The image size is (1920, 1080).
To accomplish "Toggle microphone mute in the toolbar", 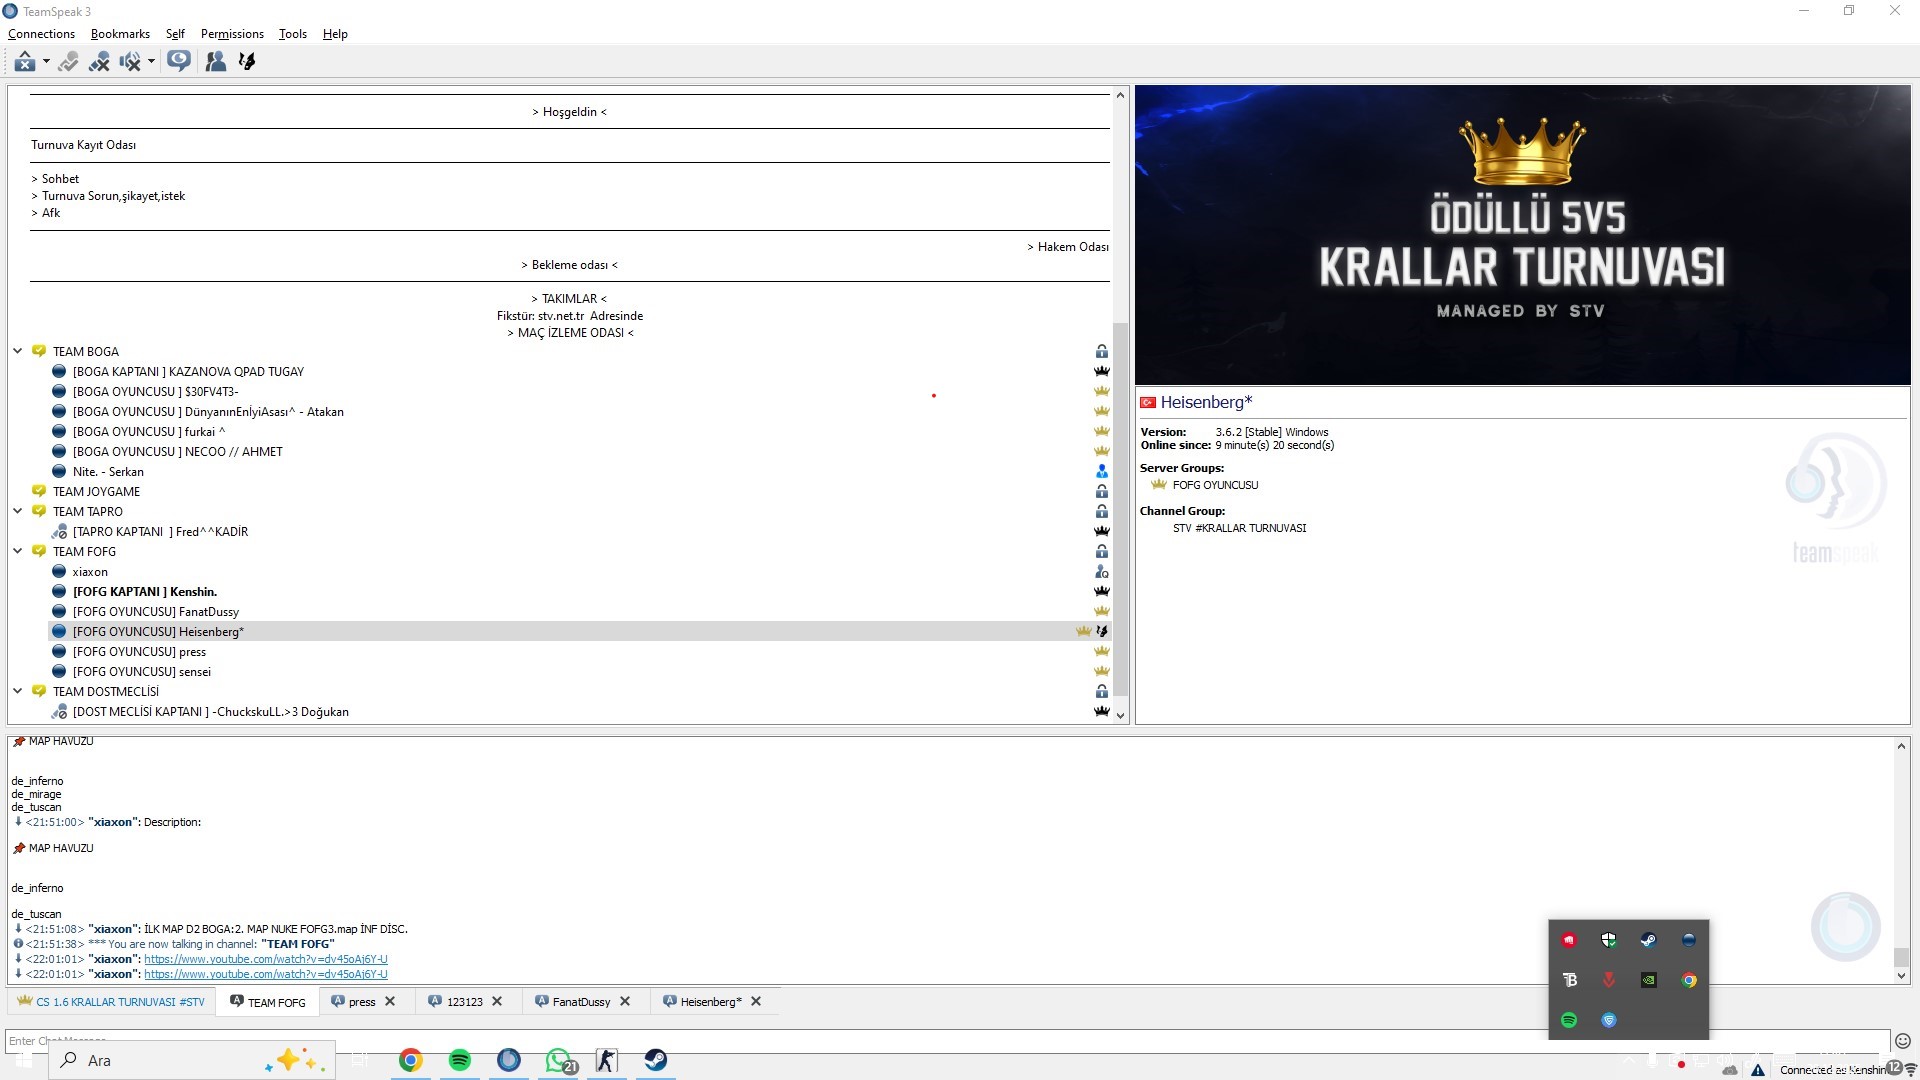I will click(99, 62).
